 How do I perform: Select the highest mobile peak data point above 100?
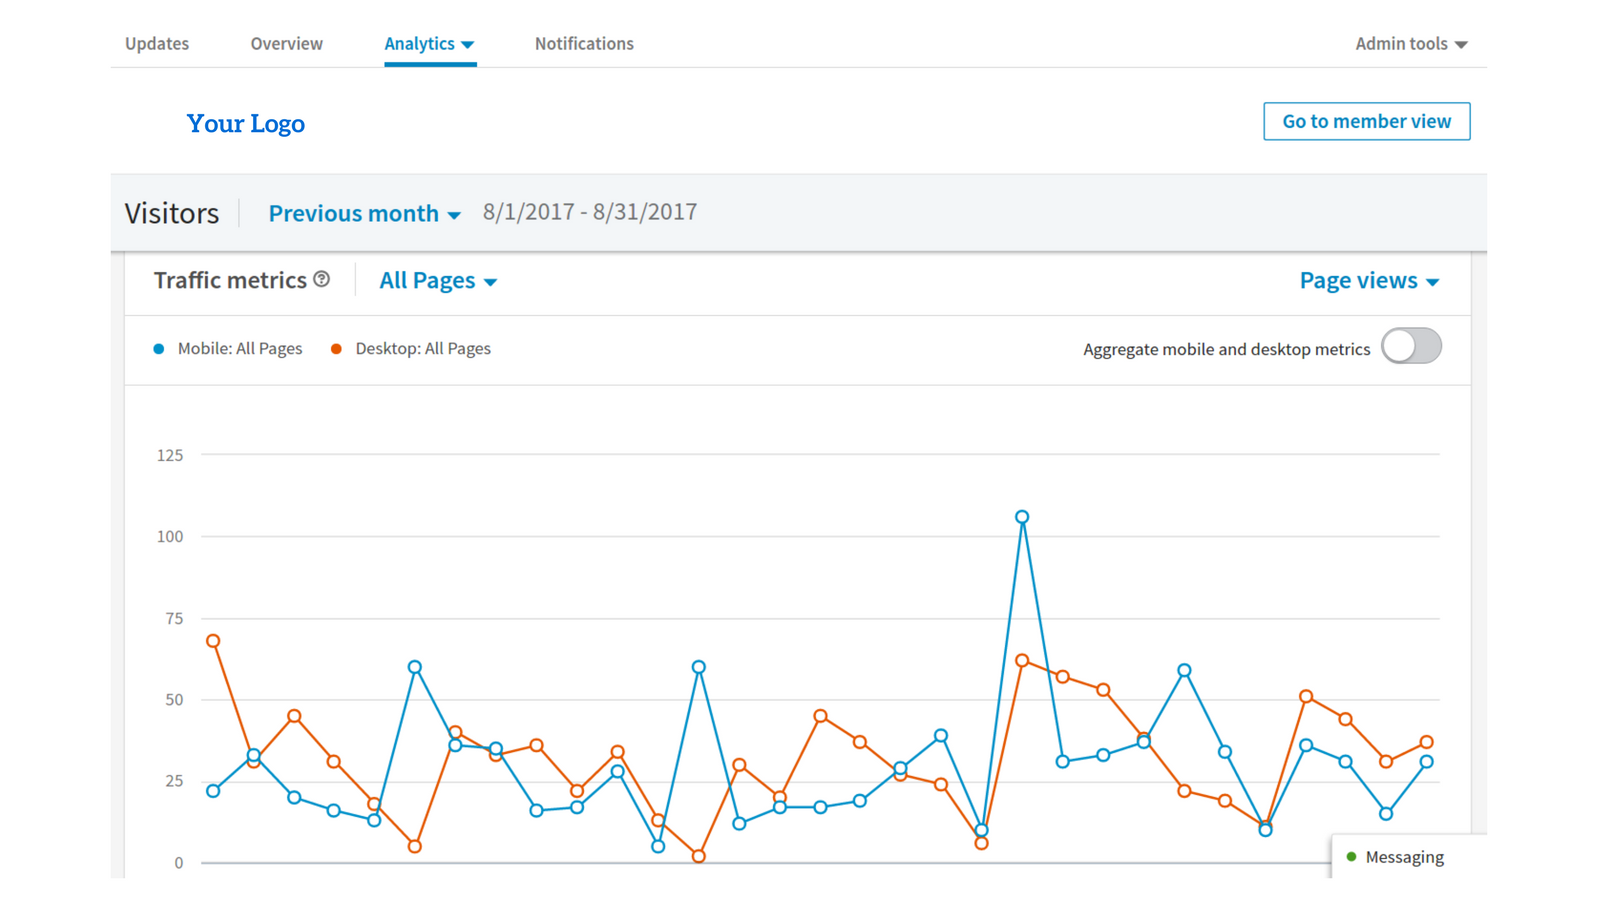pyautogui.click(x=1022, y=517)
